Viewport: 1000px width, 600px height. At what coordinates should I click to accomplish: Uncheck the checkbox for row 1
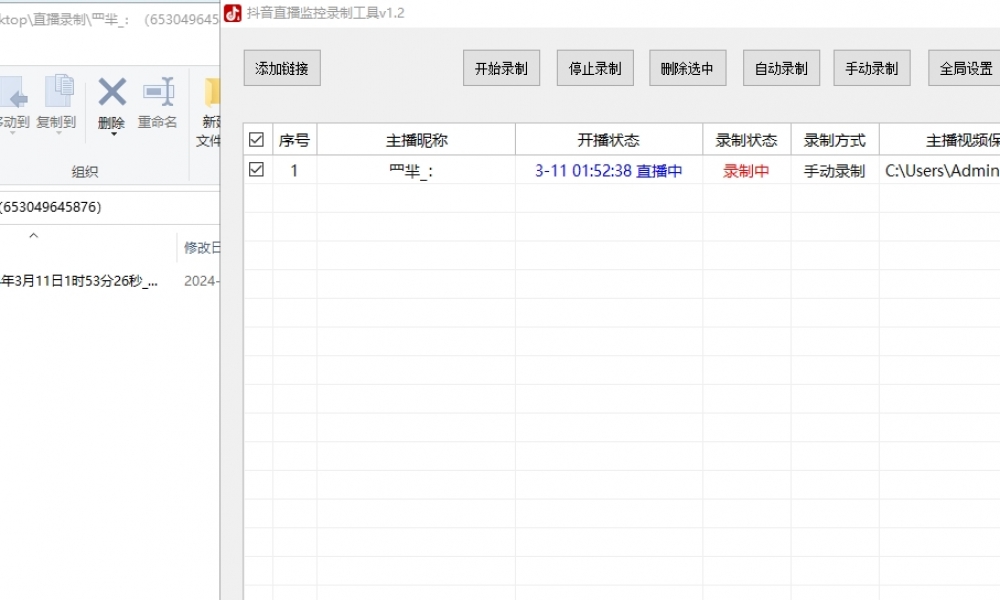[257, 170]
